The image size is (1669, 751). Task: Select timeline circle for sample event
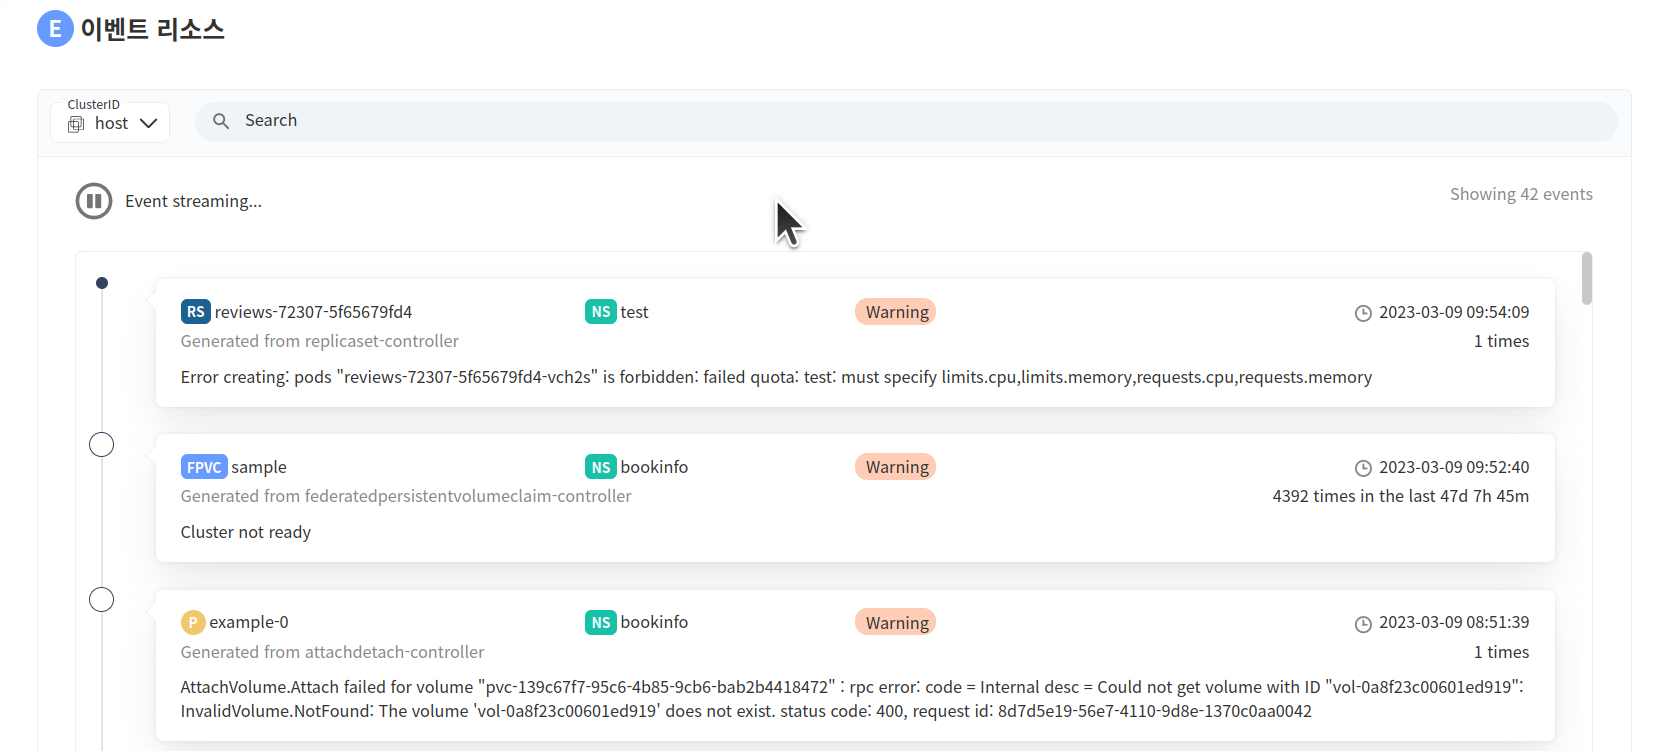point(102,445)
